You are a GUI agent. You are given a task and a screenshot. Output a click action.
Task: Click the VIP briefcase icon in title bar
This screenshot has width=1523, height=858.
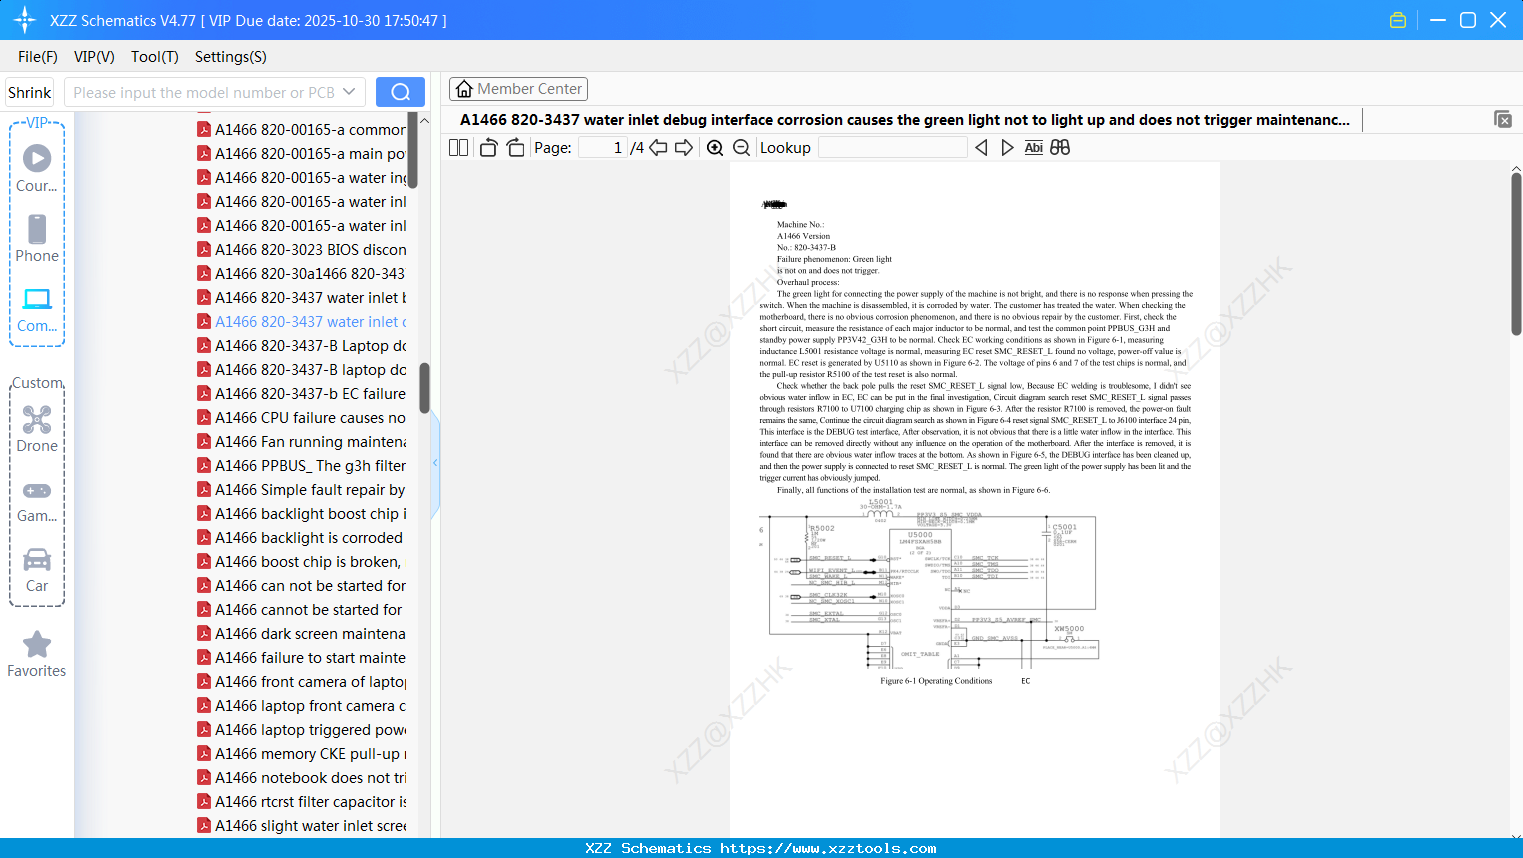[x=1398, y=20]
